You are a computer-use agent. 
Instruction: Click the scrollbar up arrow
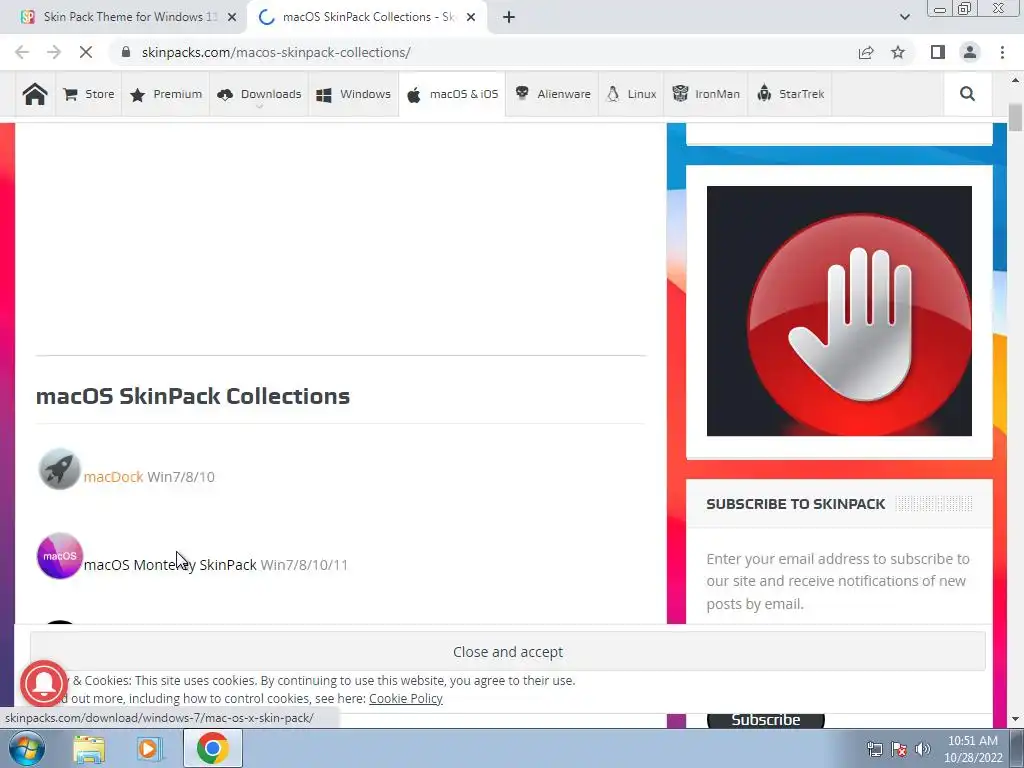[x=1015, y=80]
